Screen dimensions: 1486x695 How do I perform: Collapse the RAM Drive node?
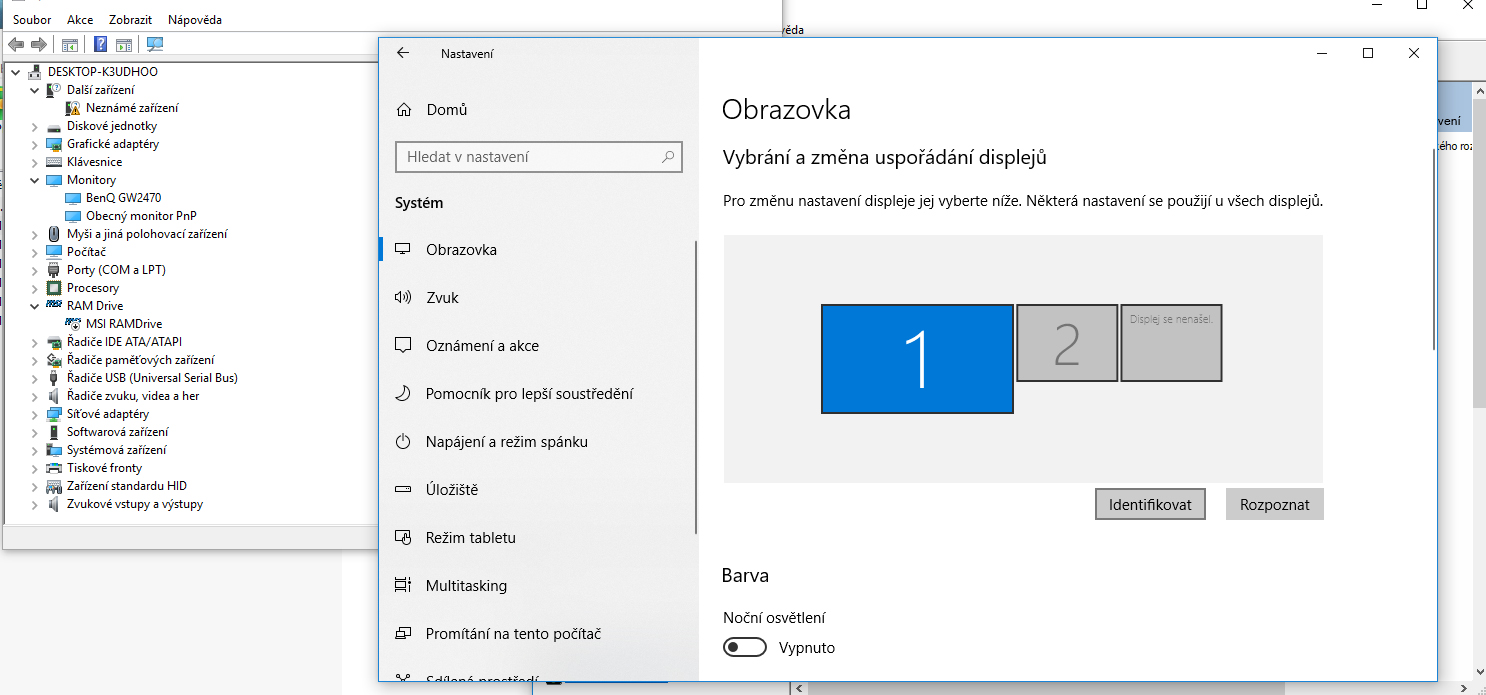pos(35,306)
